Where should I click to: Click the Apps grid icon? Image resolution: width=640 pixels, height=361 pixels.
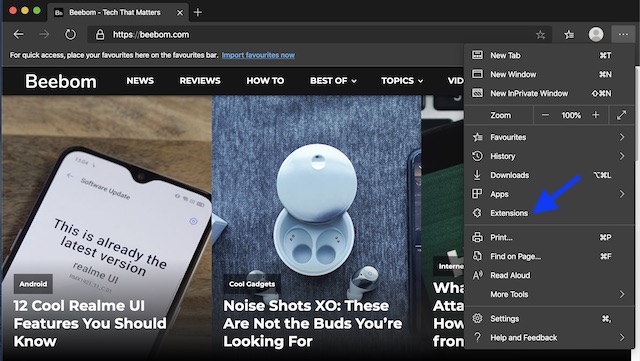[477, 194]
